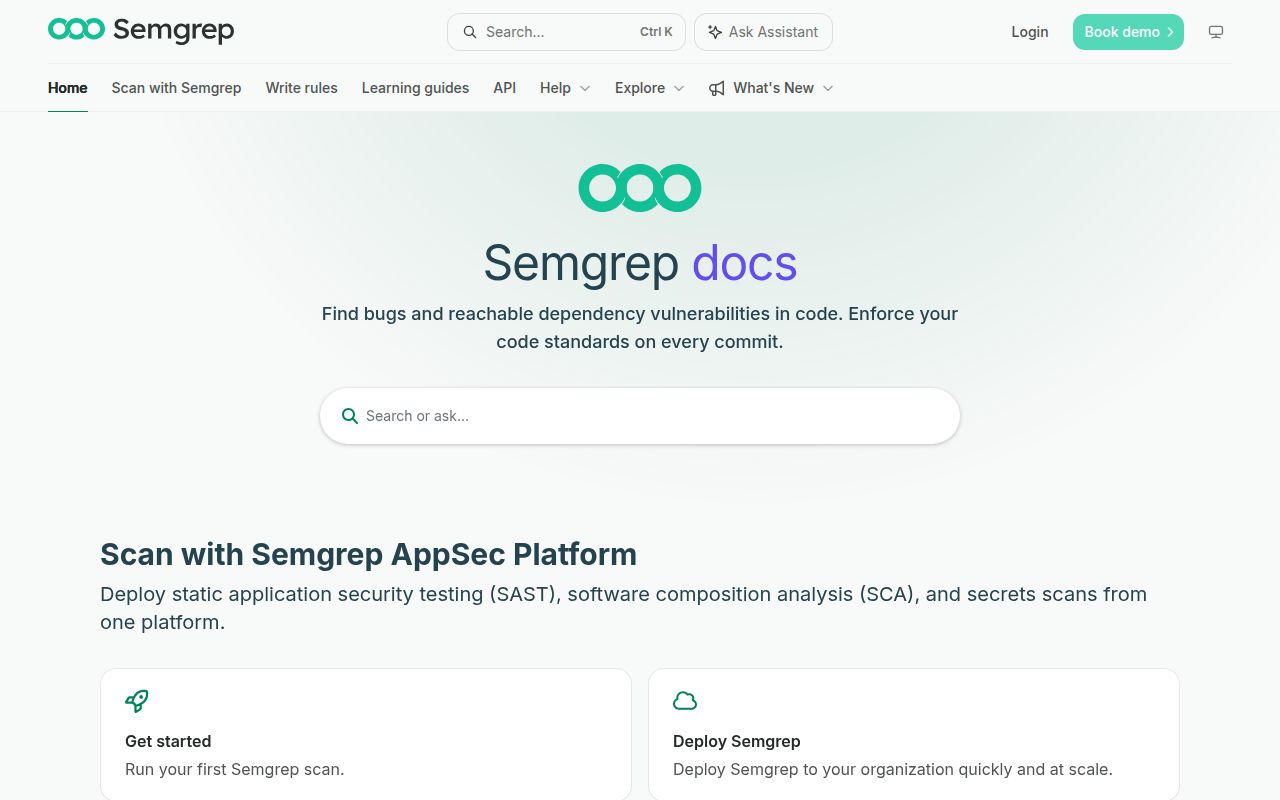Open the API tab

[x=504, y=88]
